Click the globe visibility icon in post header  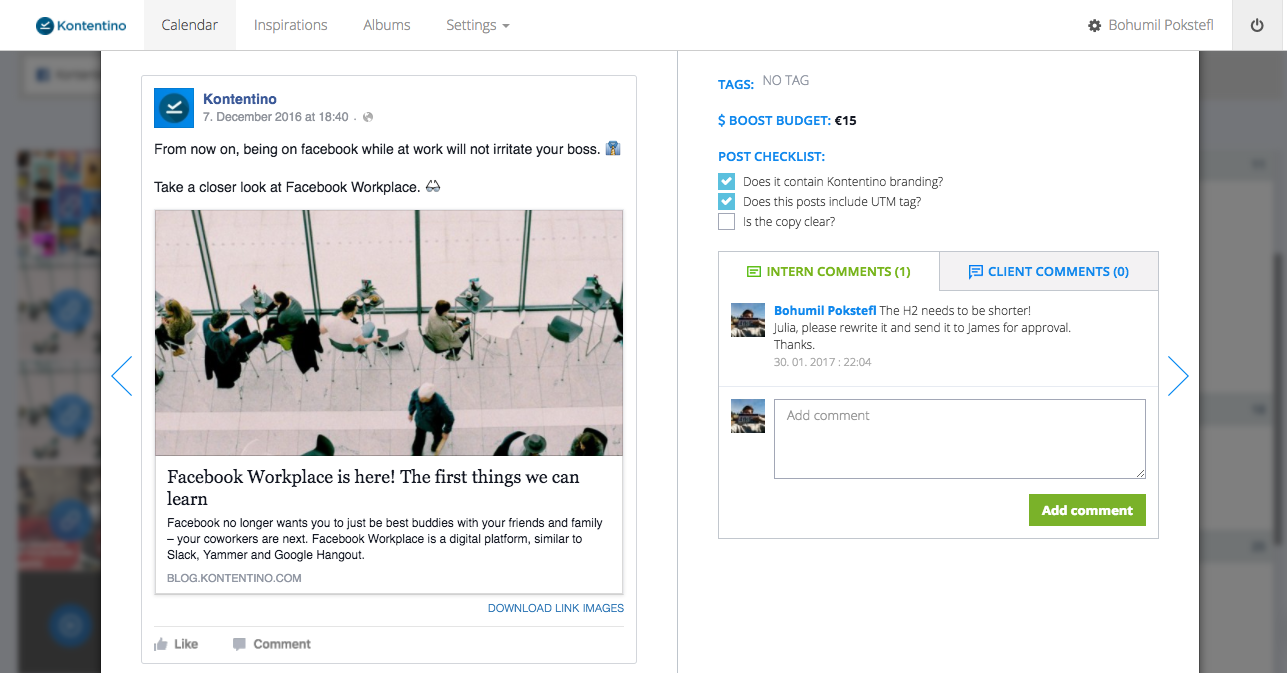click(368, 117)
